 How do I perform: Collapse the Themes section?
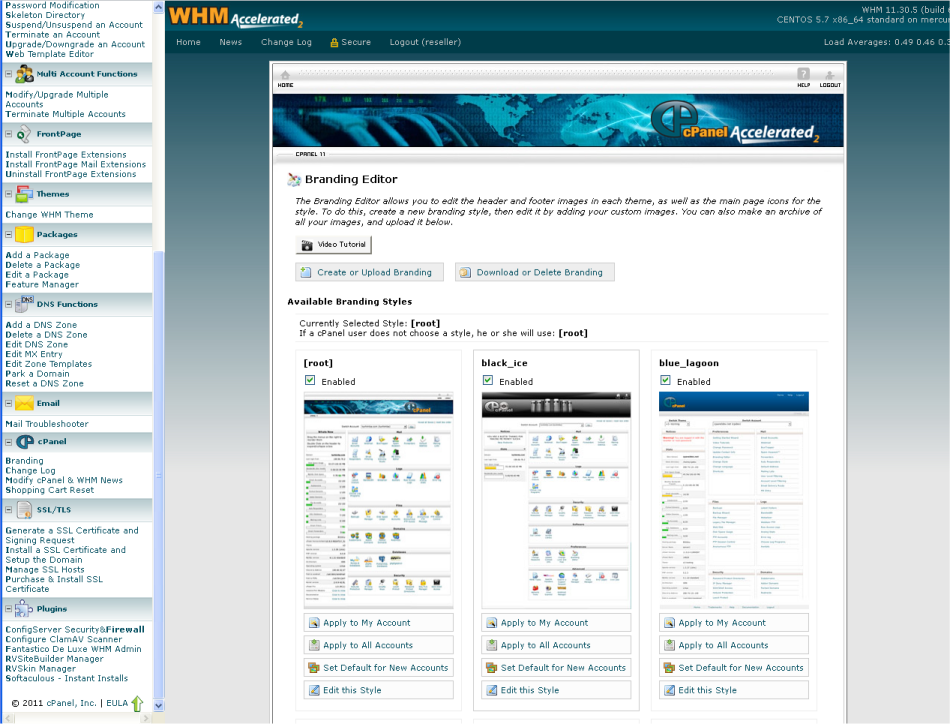pyautogui.click(x=8, y=194)
